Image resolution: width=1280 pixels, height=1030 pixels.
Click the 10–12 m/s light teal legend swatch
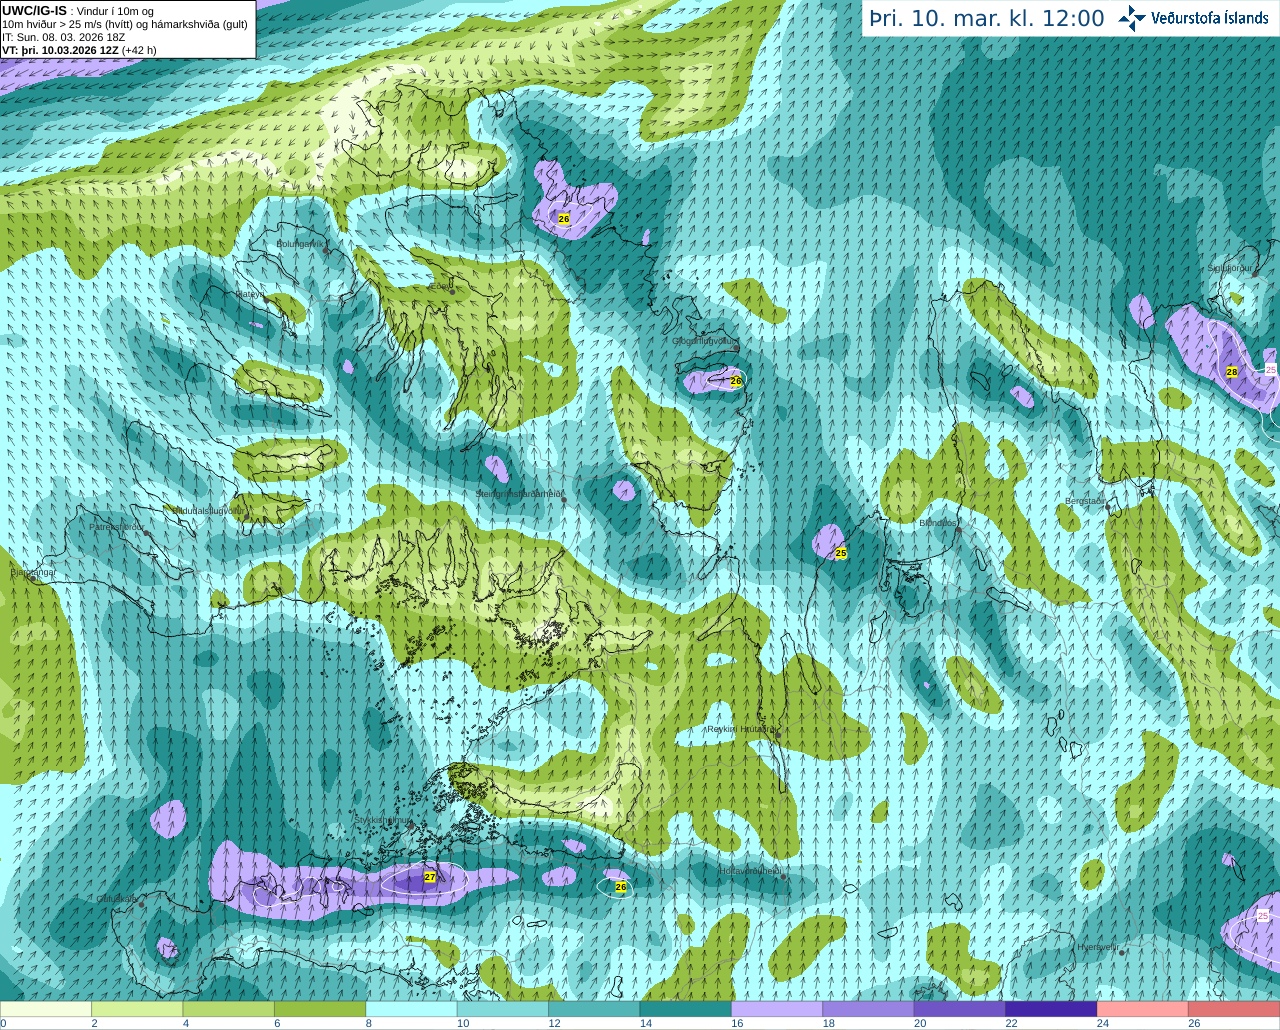503,1009
